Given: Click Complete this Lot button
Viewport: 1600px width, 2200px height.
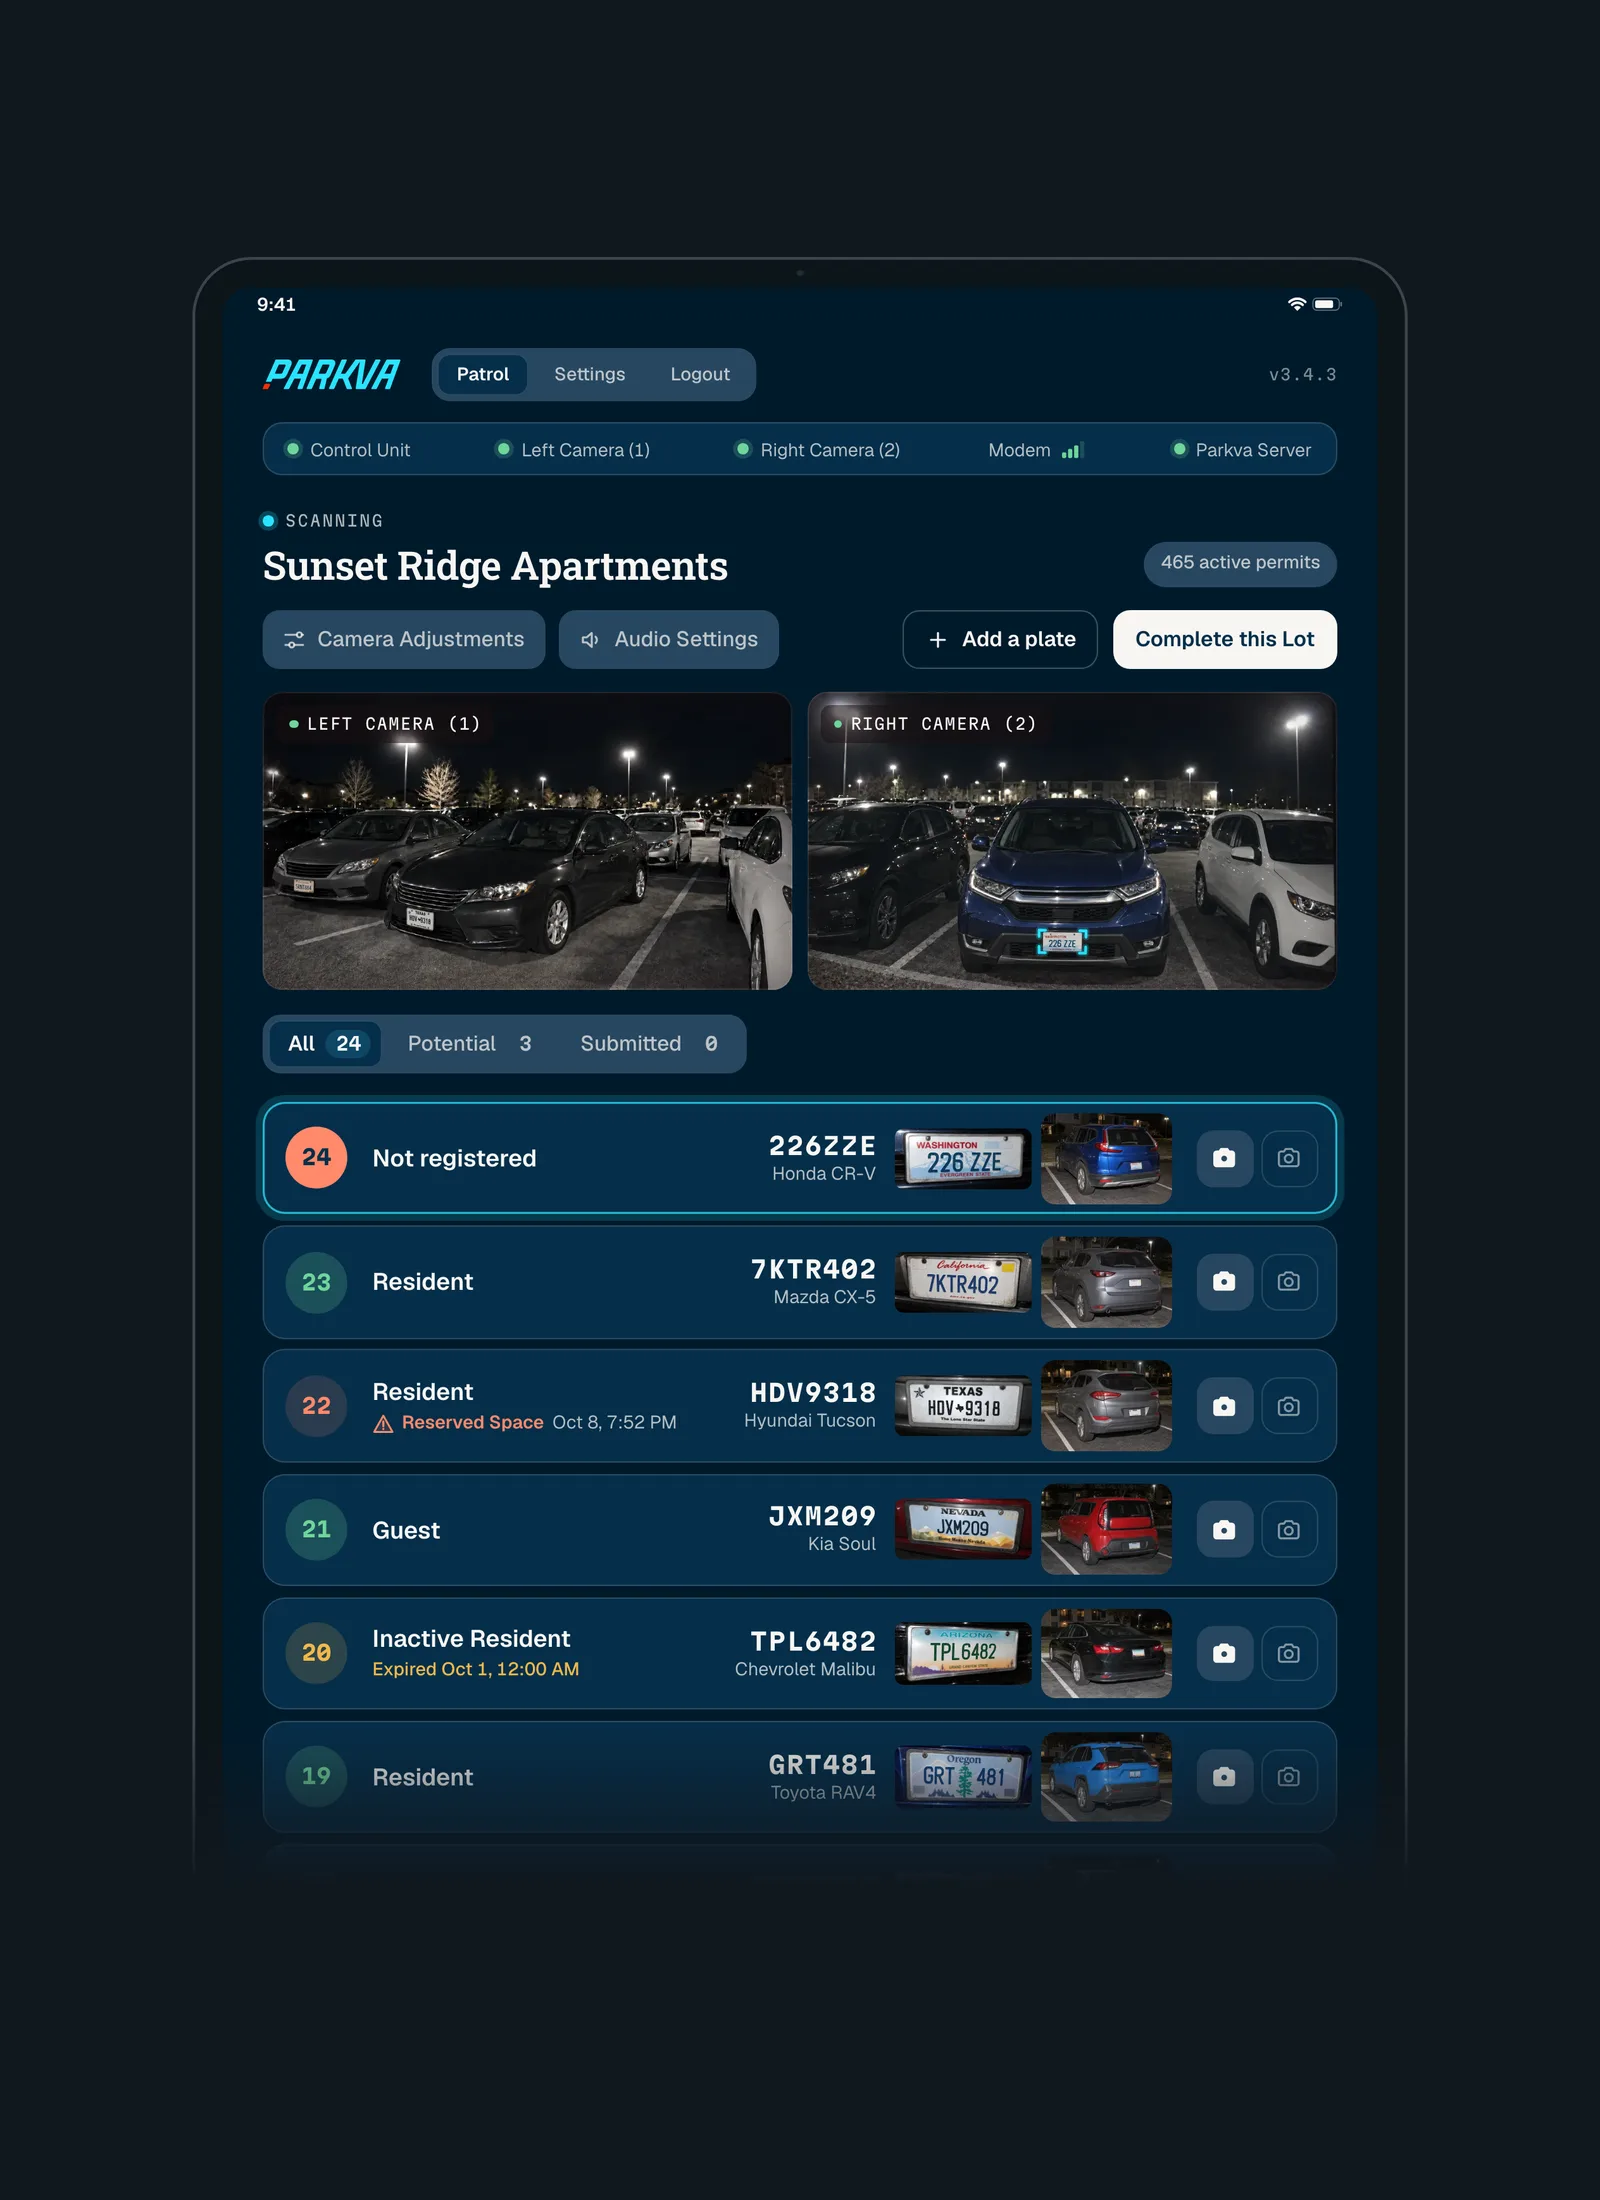Looking at the screenshot, I should 1225,639.
